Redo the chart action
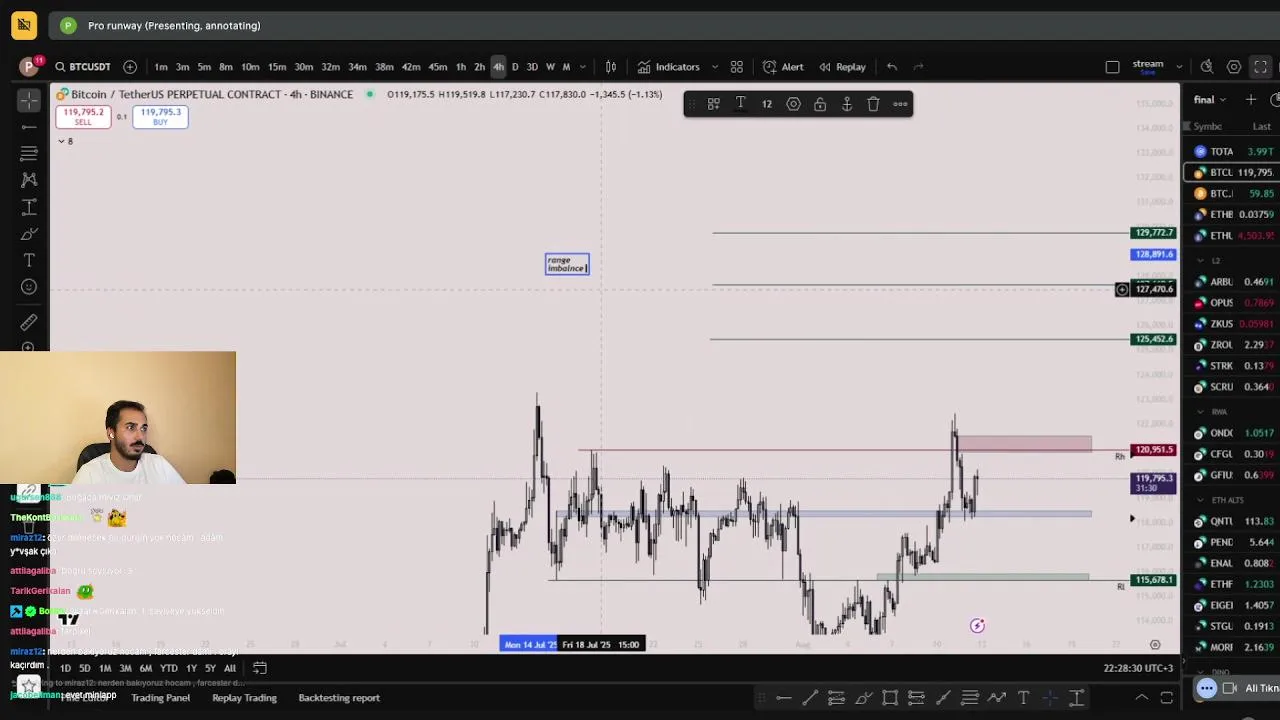This screenshot has height=720, width=1280. pyautogui.click(x=918, y=67)
